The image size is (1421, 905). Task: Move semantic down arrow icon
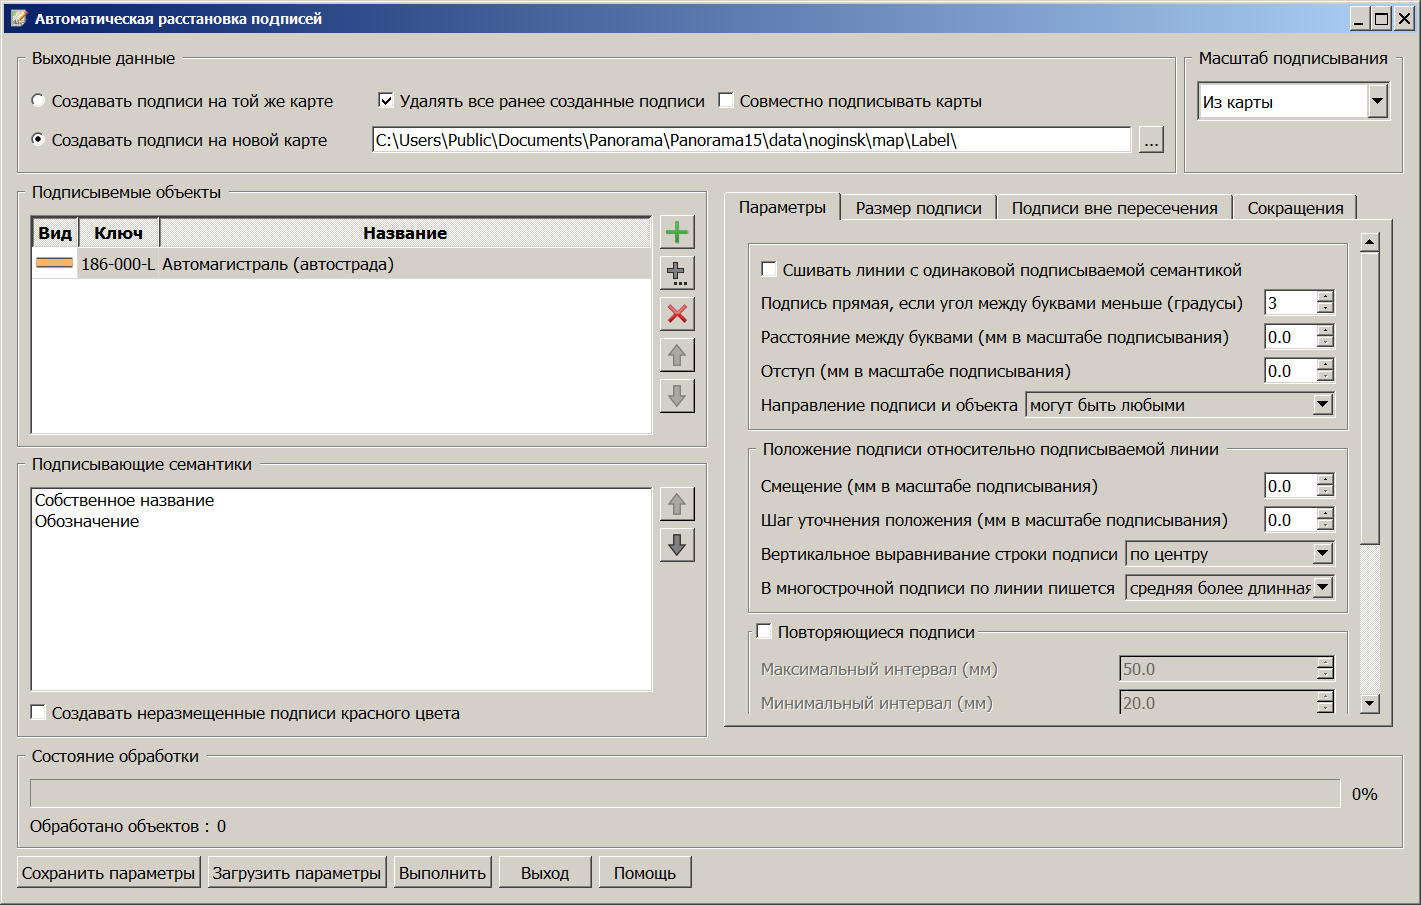[x=677, y=545]
